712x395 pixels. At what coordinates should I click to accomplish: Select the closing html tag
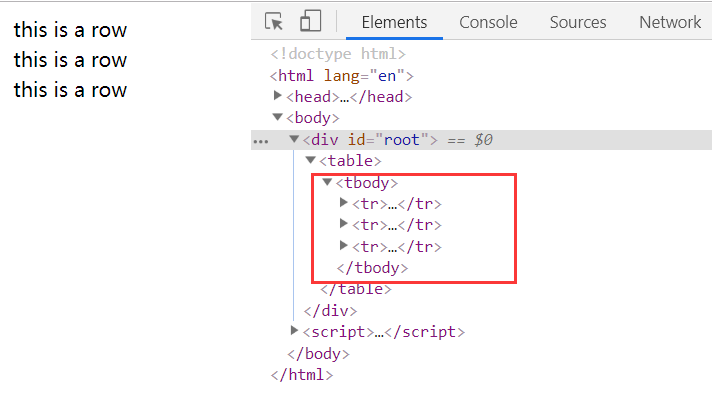[302, 375]
